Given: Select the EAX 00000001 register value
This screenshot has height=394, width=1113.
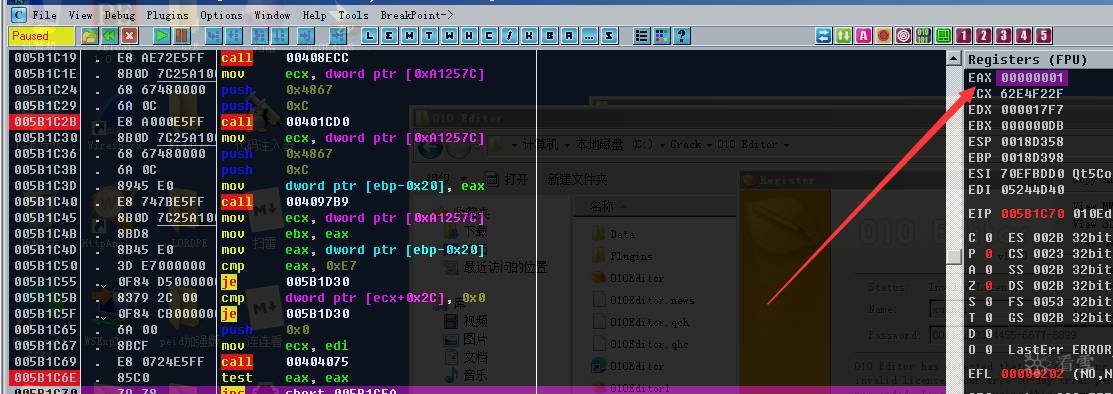Looking at the screenshot, I should click(1032, 77).
